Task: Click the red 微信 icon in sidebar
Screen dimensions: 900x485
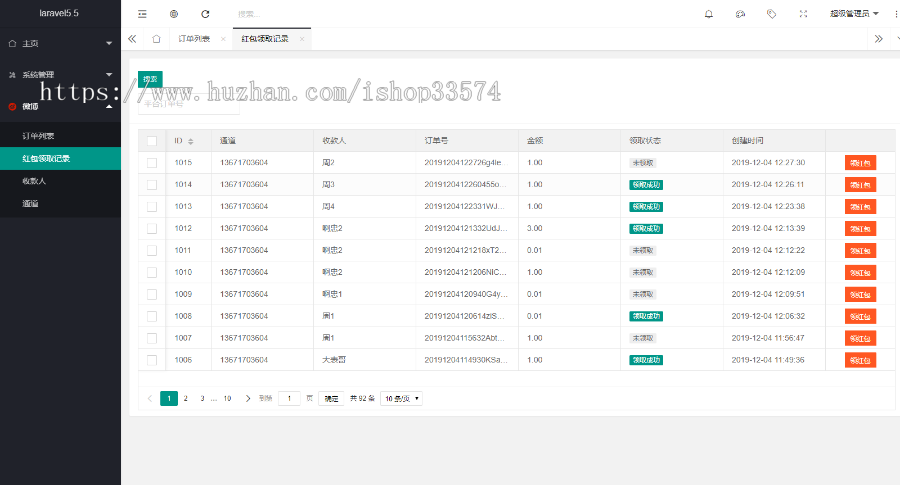Action: [12, 107]
